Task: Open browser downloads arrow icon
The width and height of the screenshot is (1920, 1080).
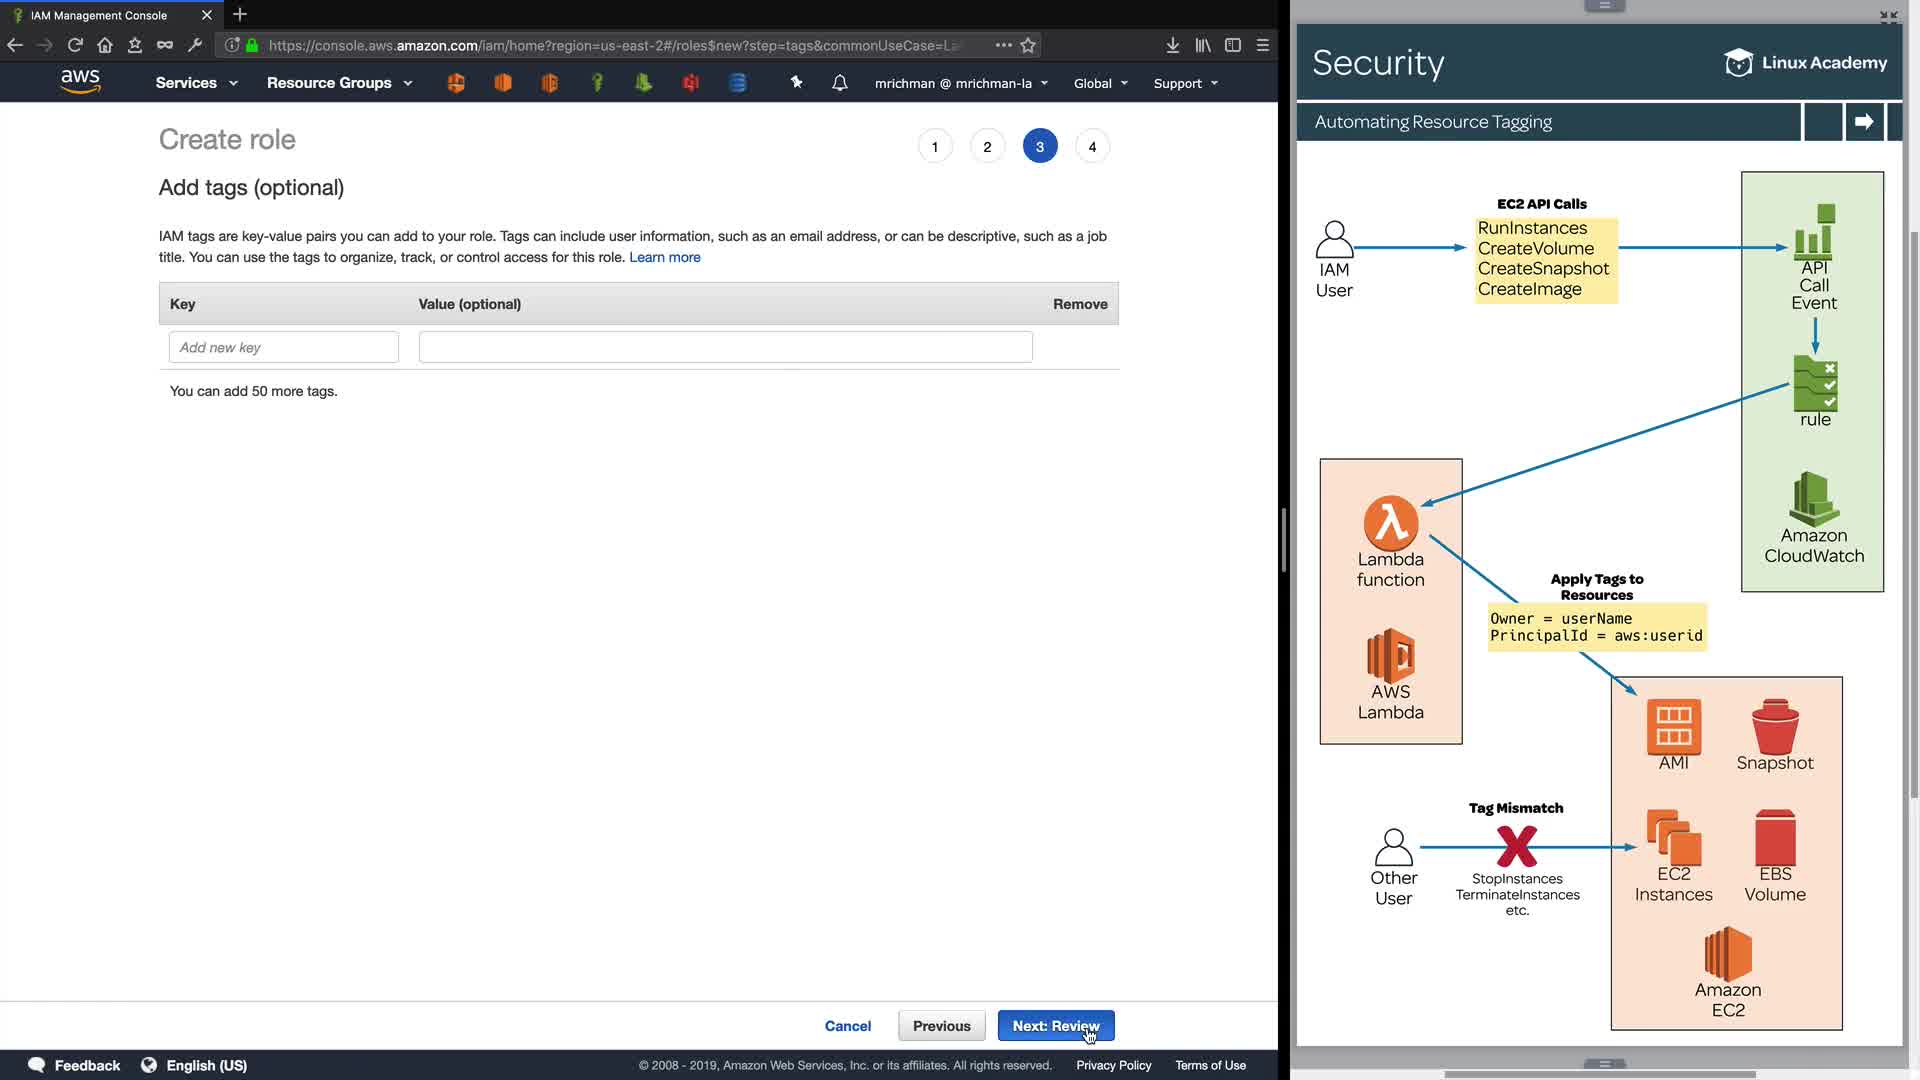Action: (1173, 45)
